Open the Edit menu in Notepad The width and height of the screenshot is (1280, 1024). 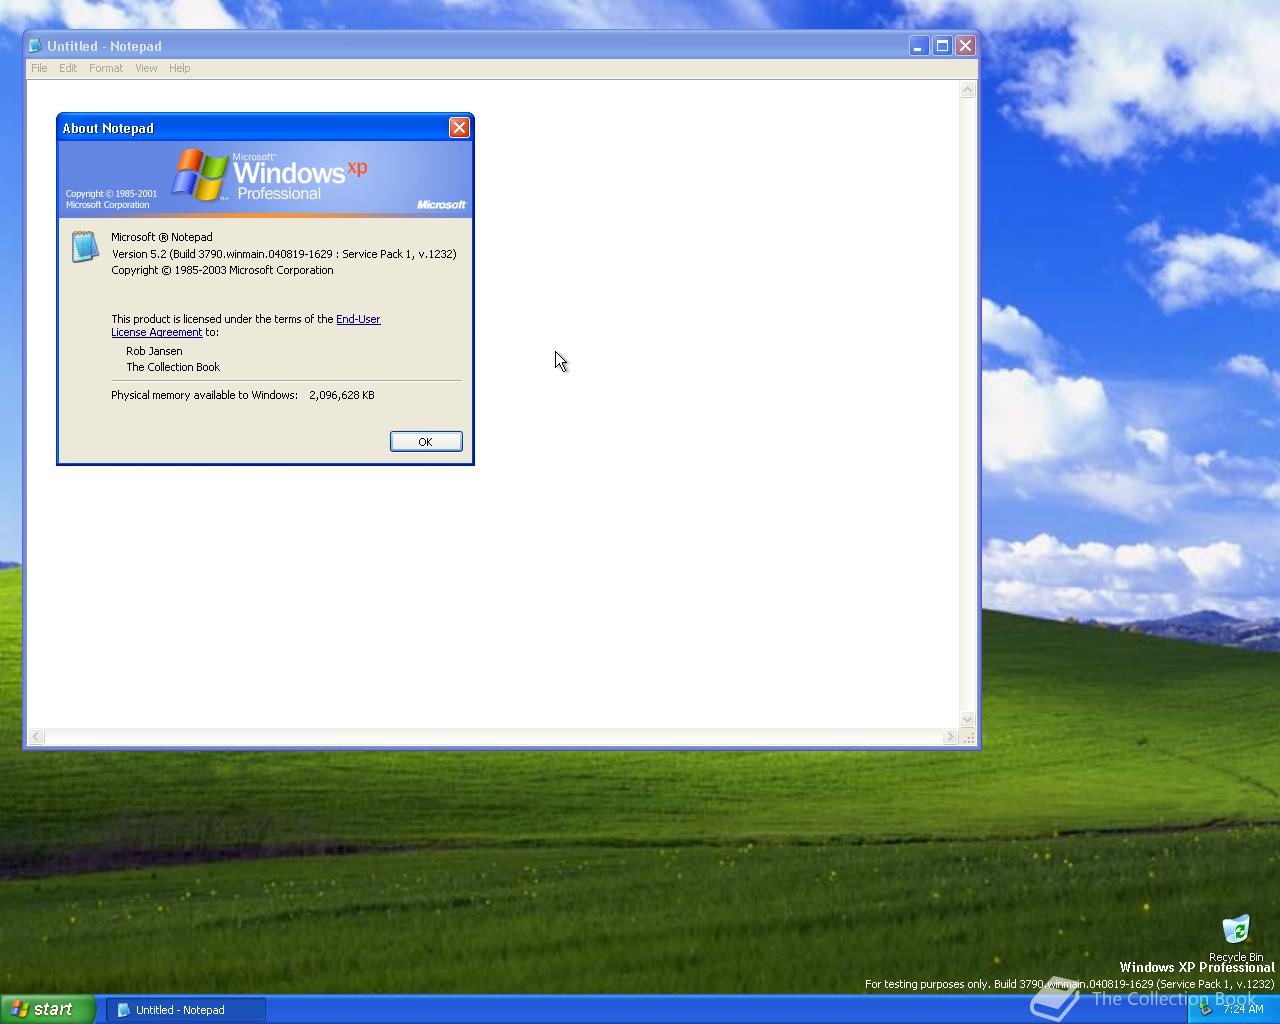tap(68, 68)
